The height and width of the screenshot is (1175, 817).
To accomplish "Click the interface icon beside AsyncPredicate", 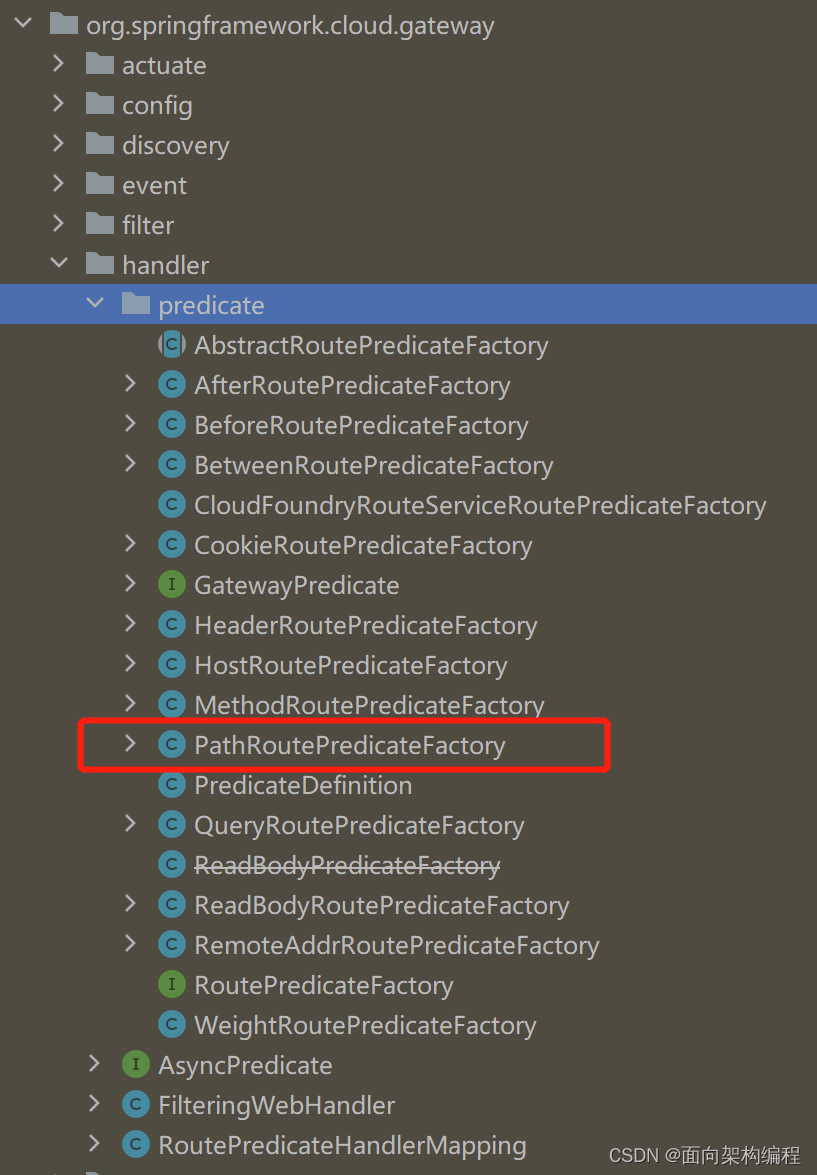I will 136,1064.
